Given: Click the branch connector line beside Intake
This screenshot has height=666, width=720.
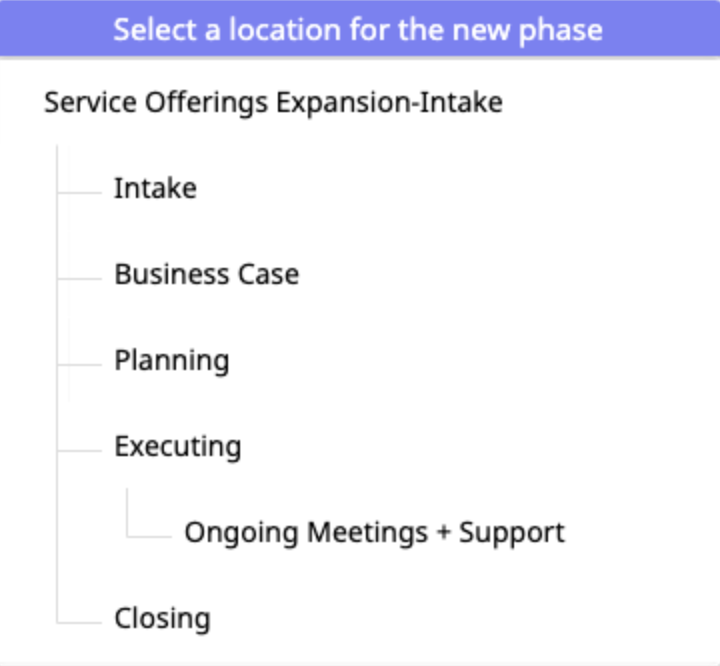Looking at the screenshot, I should click(80, 189).
